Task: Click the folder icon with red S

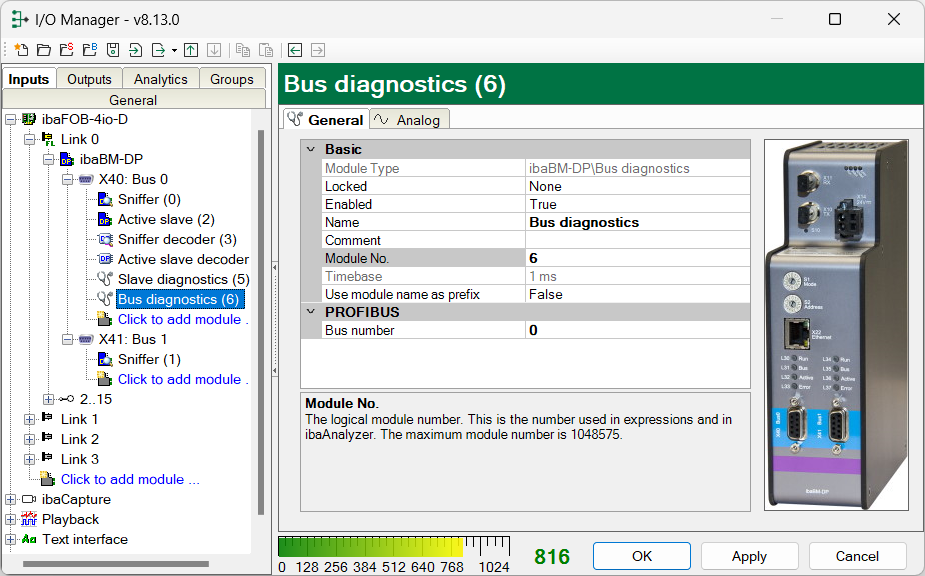Action: pos(67,50)
